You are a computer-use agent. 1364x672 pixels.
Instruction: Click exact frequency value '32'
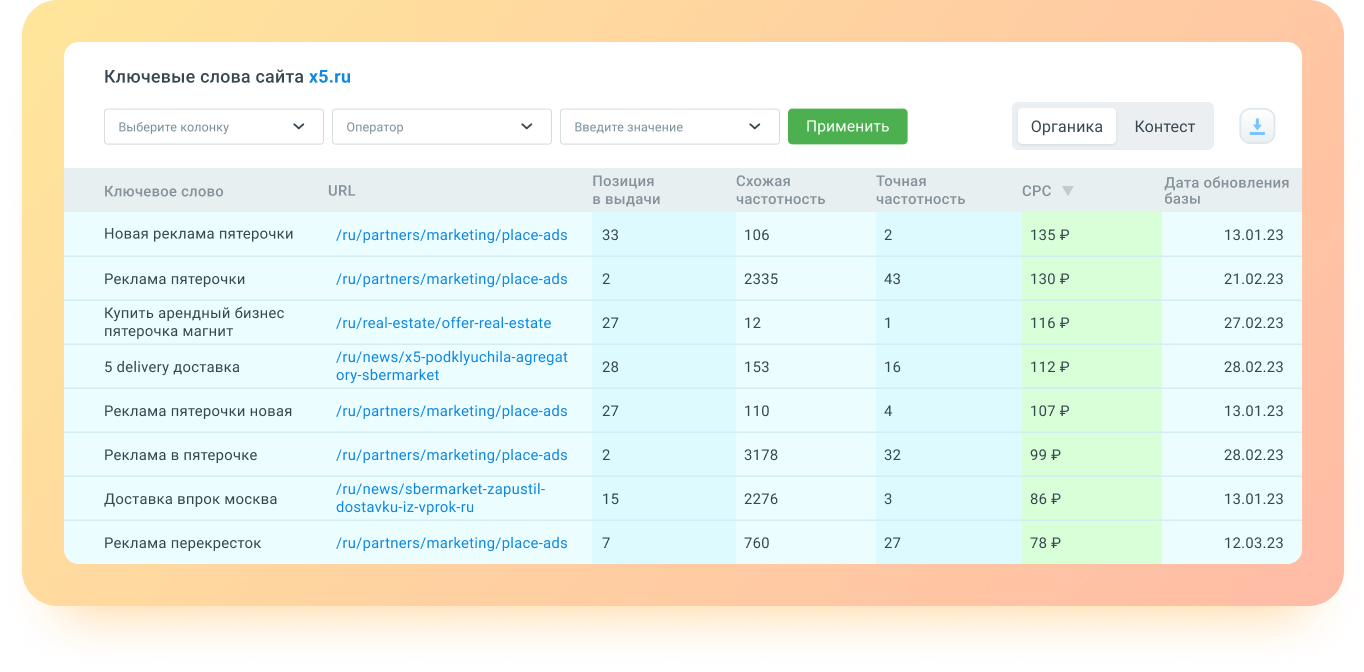coord(893,455)
